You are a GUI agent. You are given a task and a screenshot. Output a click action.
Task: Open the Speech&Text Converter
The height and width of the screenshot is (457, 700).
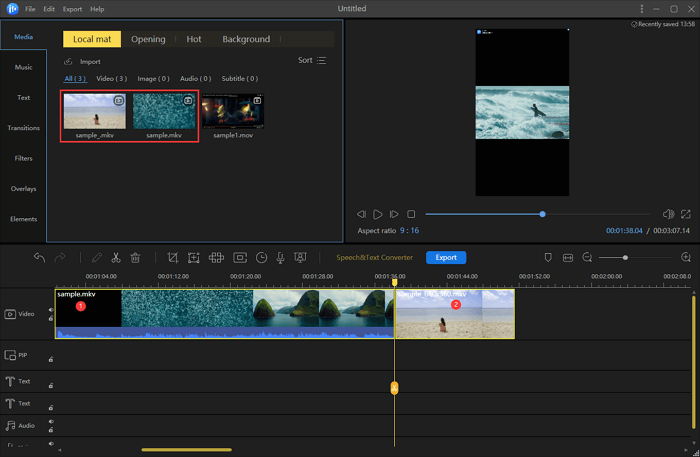[x=374, y=257]
